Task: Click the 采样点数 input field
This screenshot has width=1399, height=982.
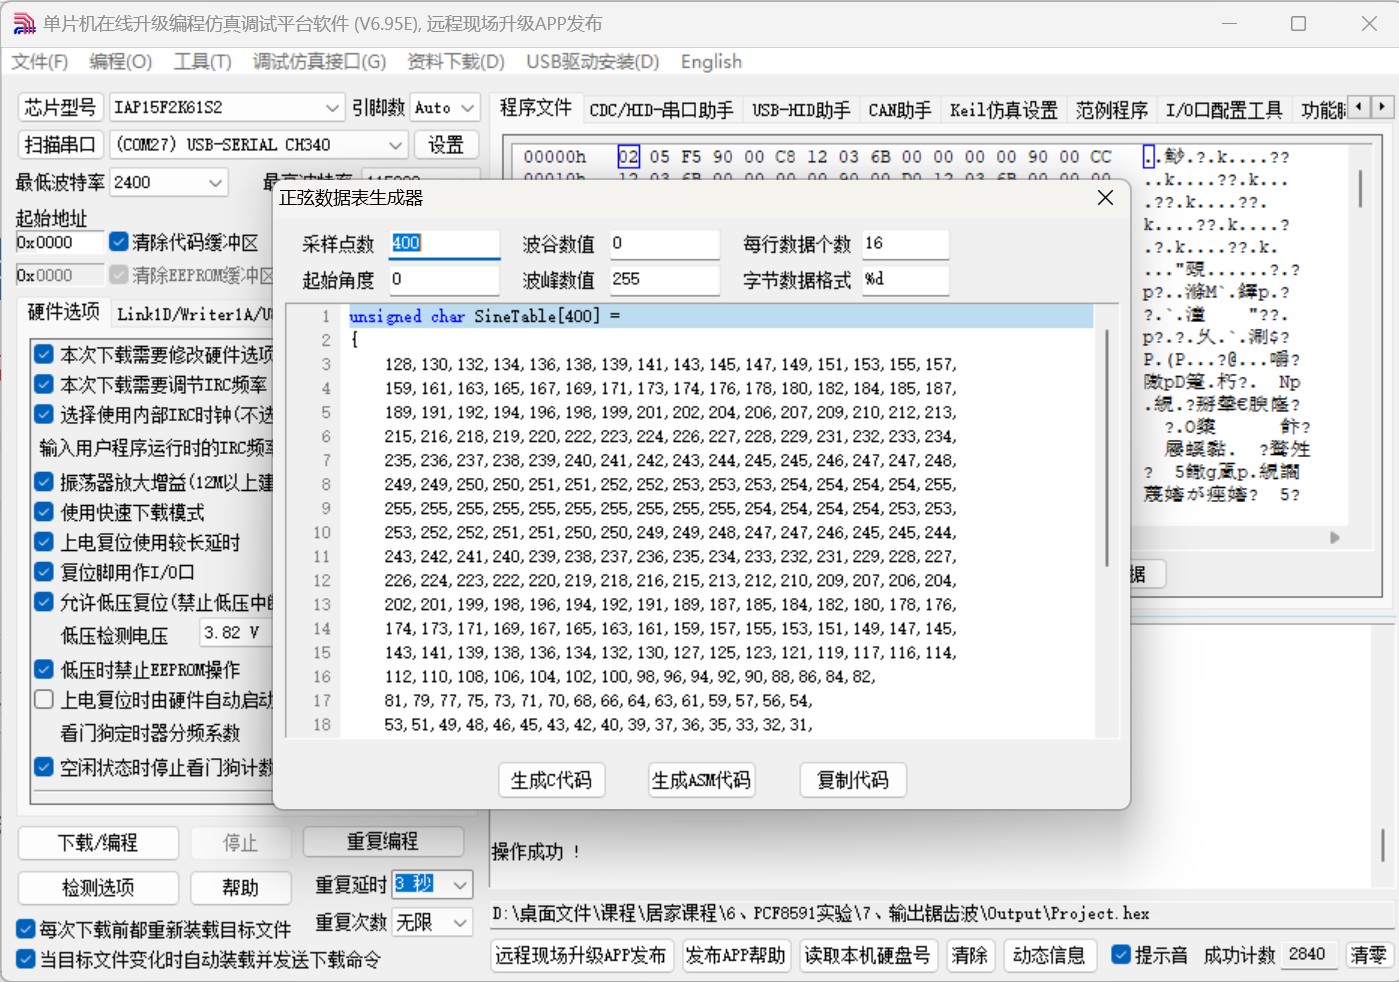Action: tap(443, 243)
